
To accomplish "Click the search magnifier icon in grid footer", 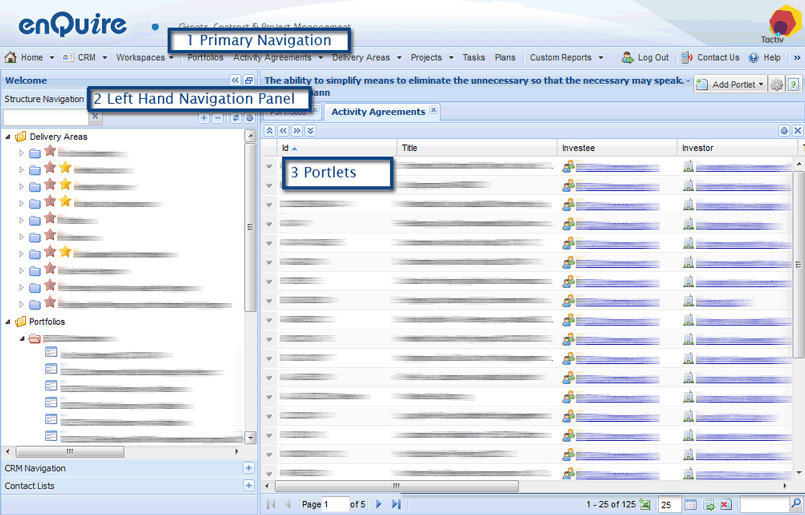I will pyautogui.click(x=796, y=505).
